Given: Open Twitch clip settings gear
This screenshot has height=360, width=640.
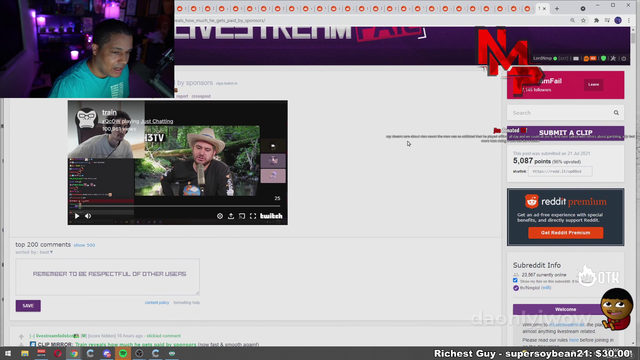Looking at the screenshot, I should coord(220,216).
